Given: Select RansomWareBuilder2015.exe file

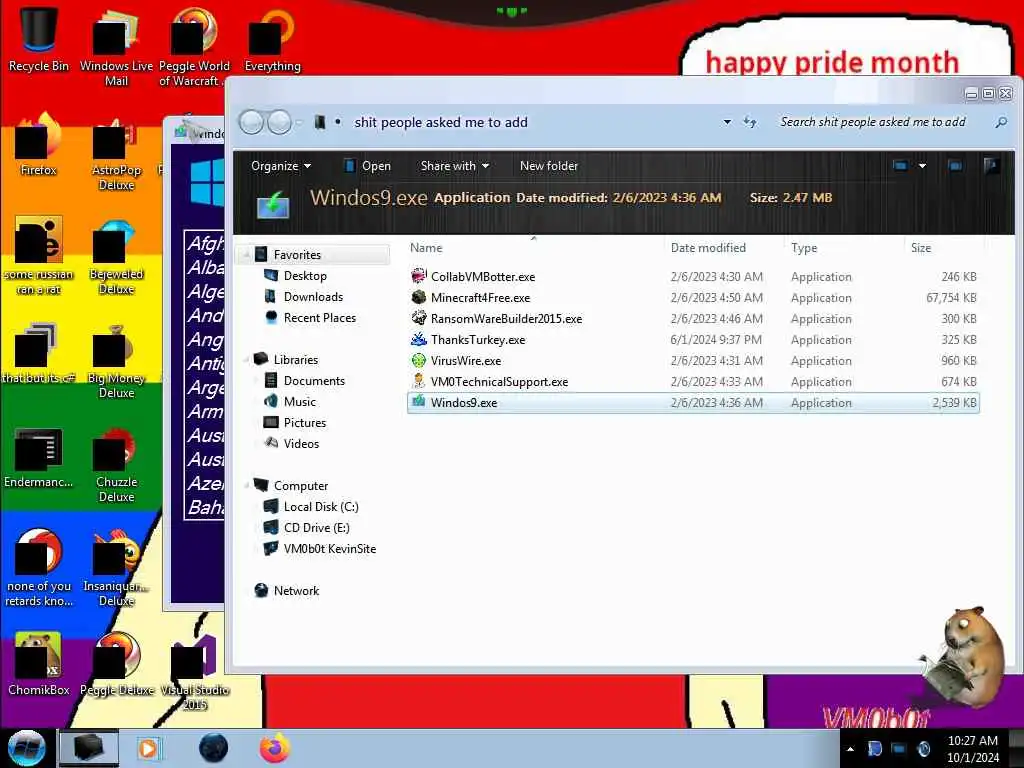Looking at the screenshot, I should click(x=693, y=319).
